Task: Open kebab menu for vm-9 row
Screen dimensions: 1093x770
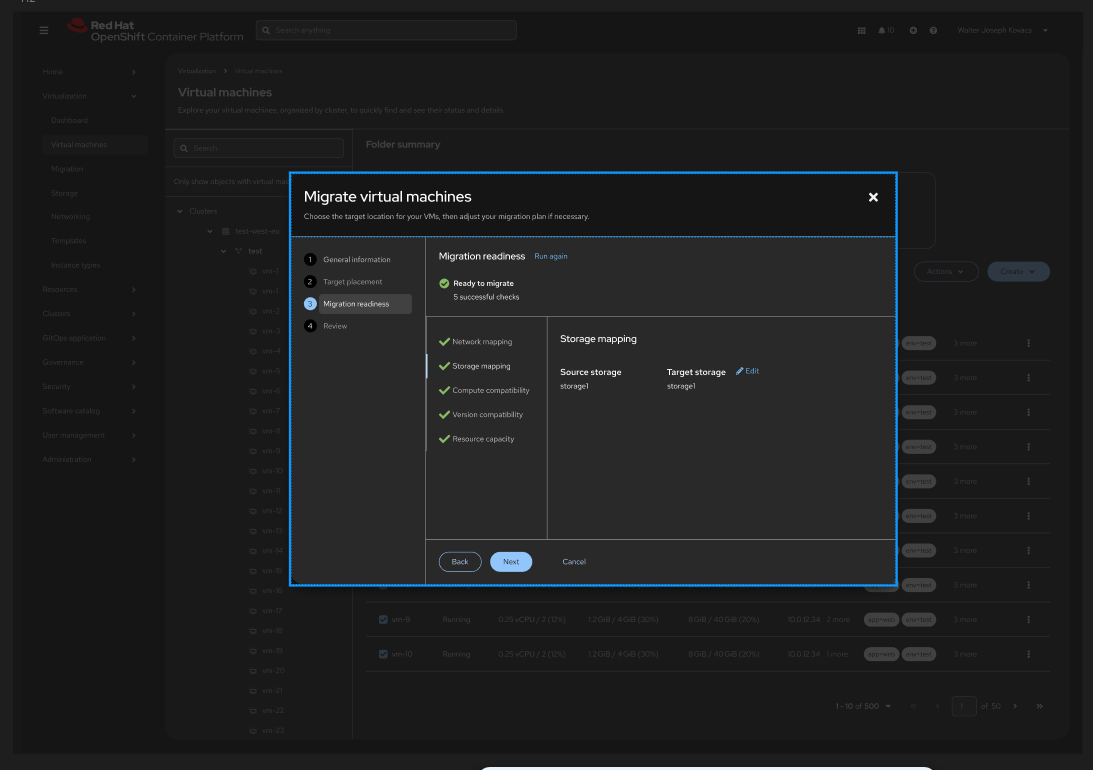Action: click(x=1028, y=620)
